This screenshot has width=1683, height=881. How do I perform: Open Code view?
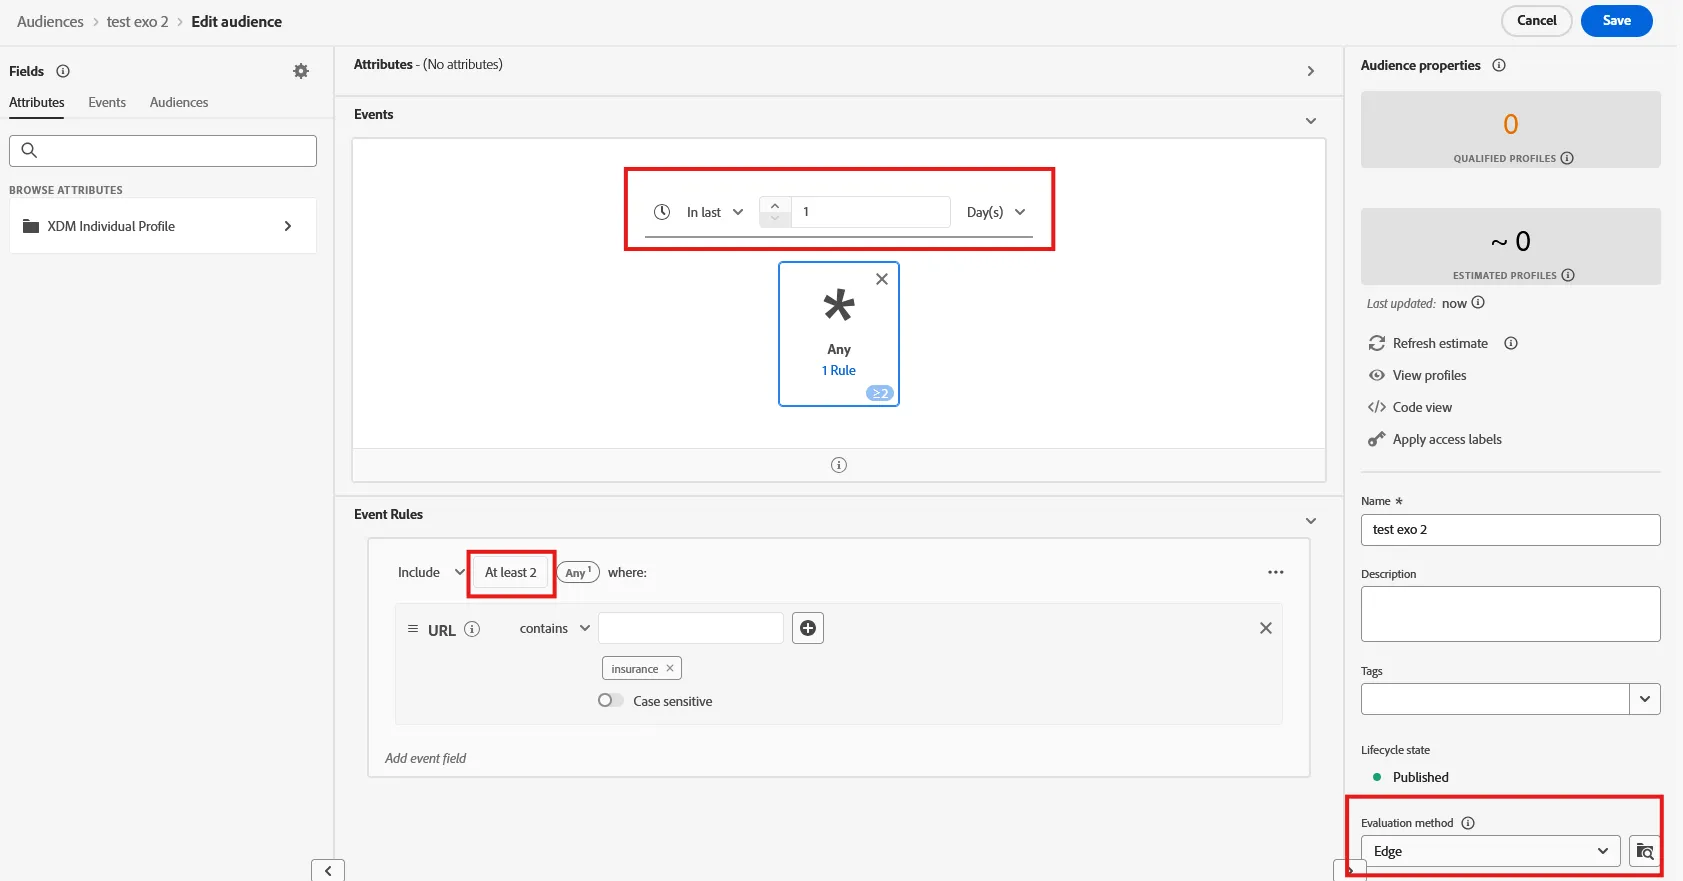coord(1422,407)
